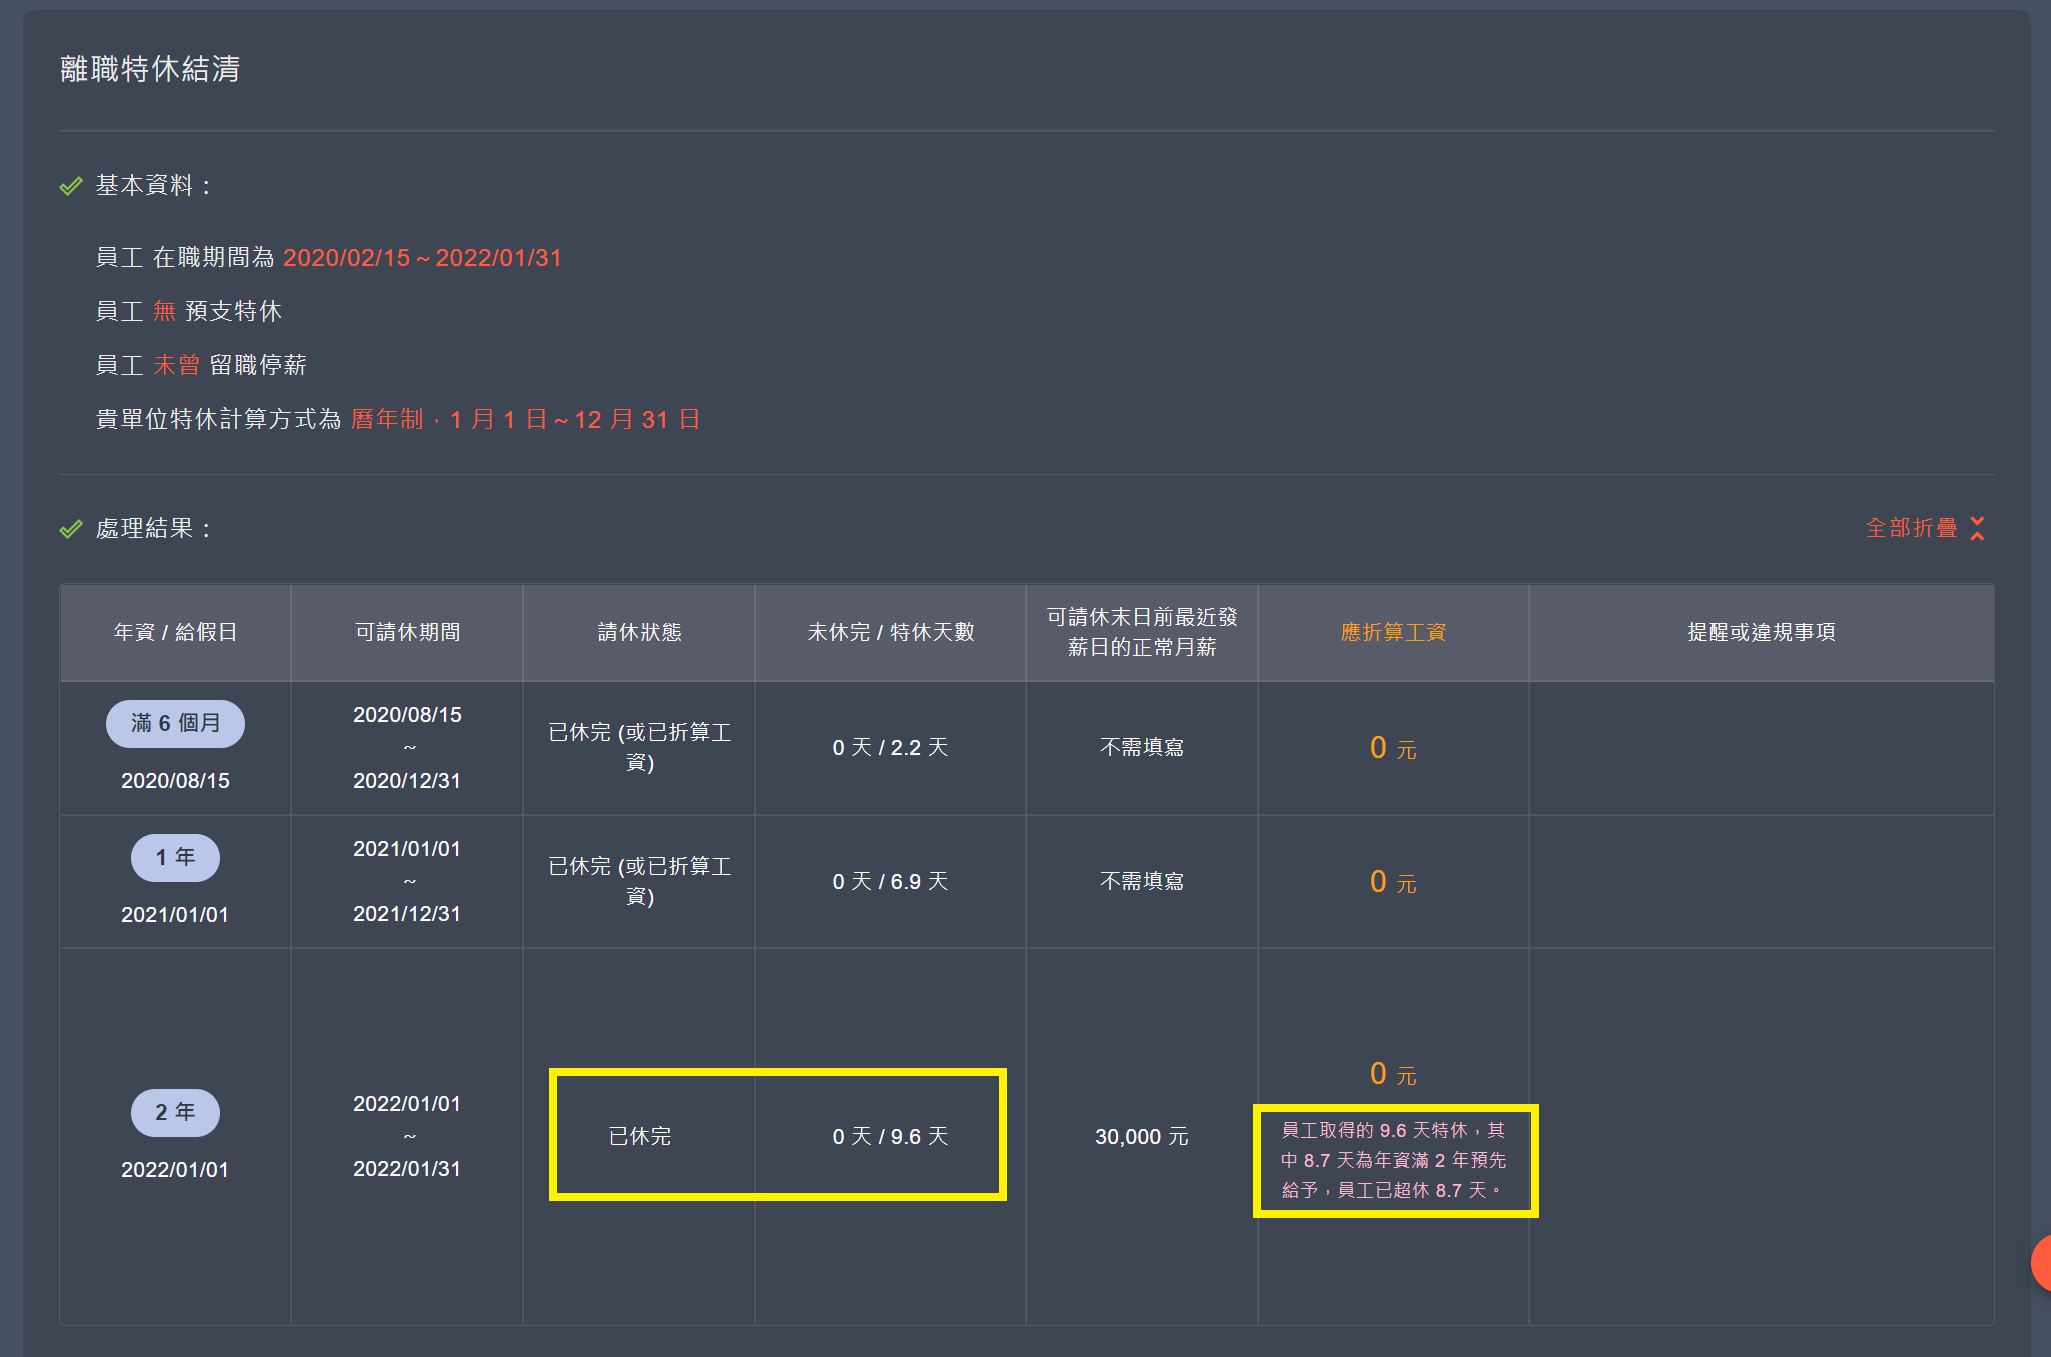Click the 0 元 amount in 2 年 row
The width and height of the screenshot is (2051, 1357).
(x=1393, y=1074)
